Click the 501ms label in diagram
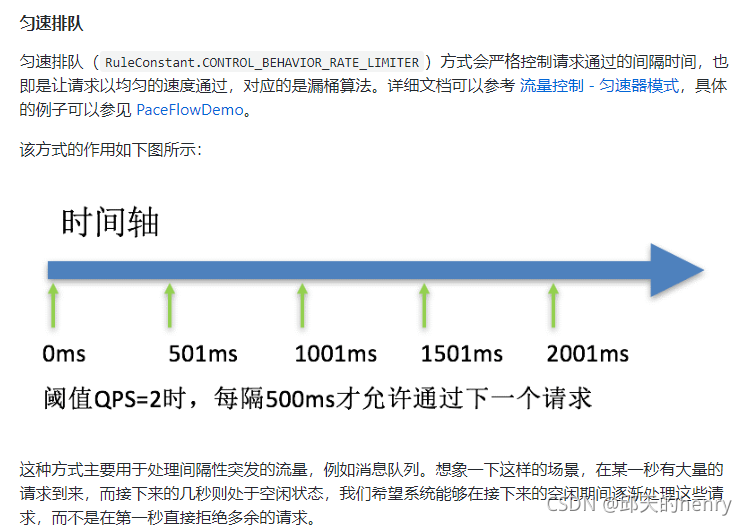The height and width of the screenshot is (525, 747). pos(203,354)
